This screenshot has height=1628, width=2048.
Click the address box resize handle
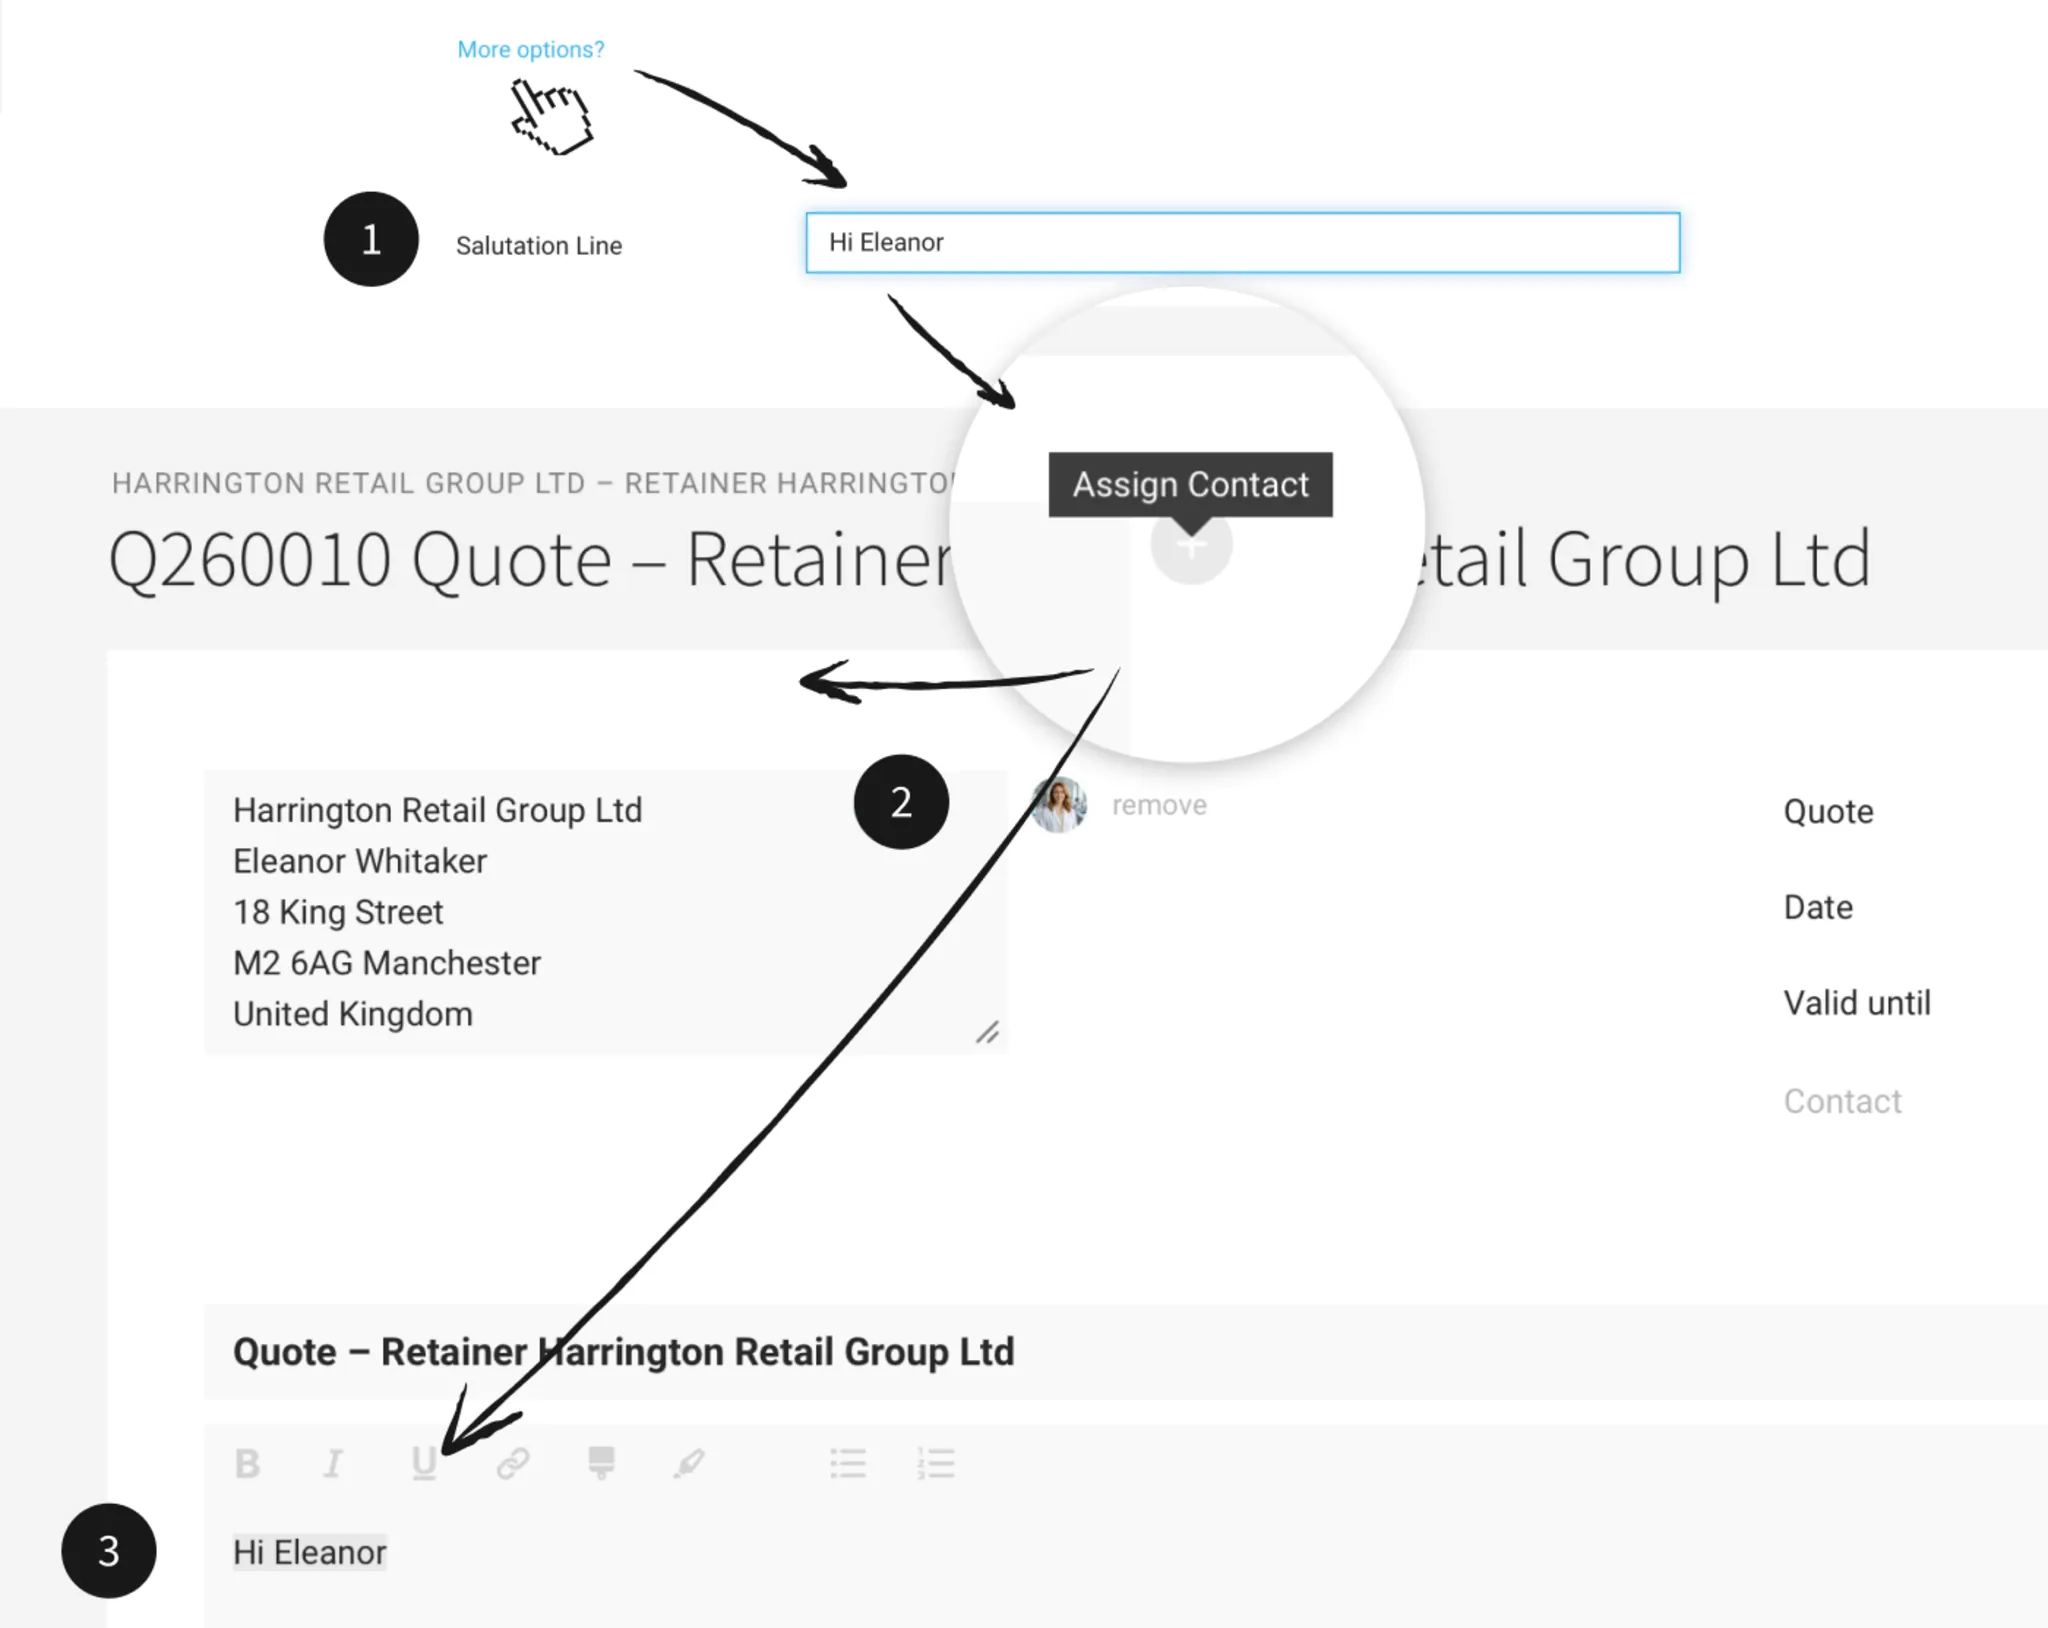coord(988,1033)
